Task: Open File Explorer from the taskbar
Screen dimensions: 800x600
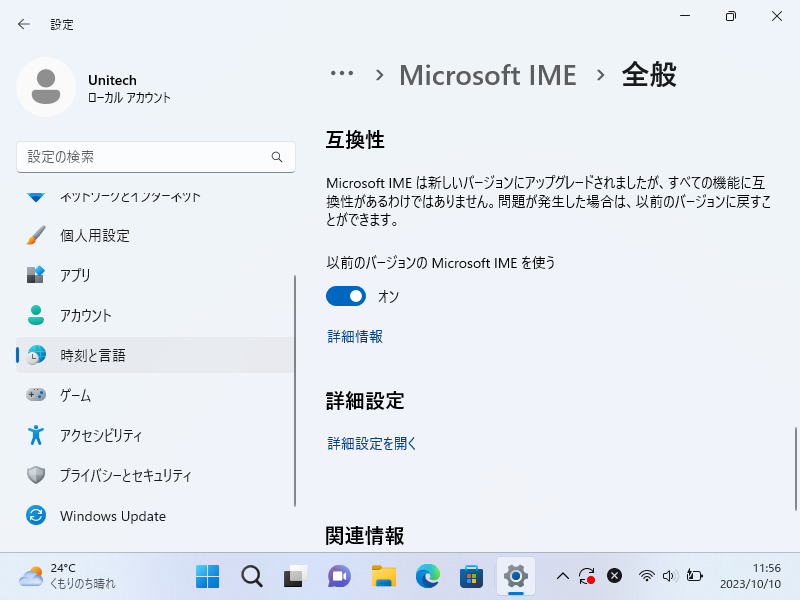Action: (x=384, y=577)
